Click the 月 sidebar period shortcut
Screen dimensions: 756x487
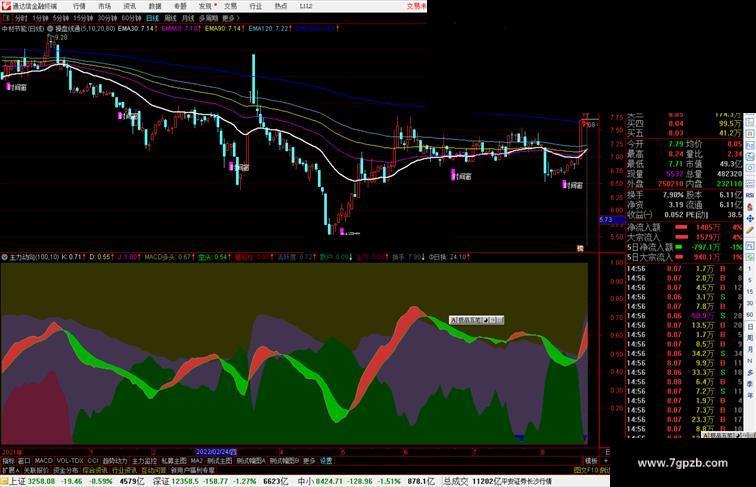click(750, 350)
